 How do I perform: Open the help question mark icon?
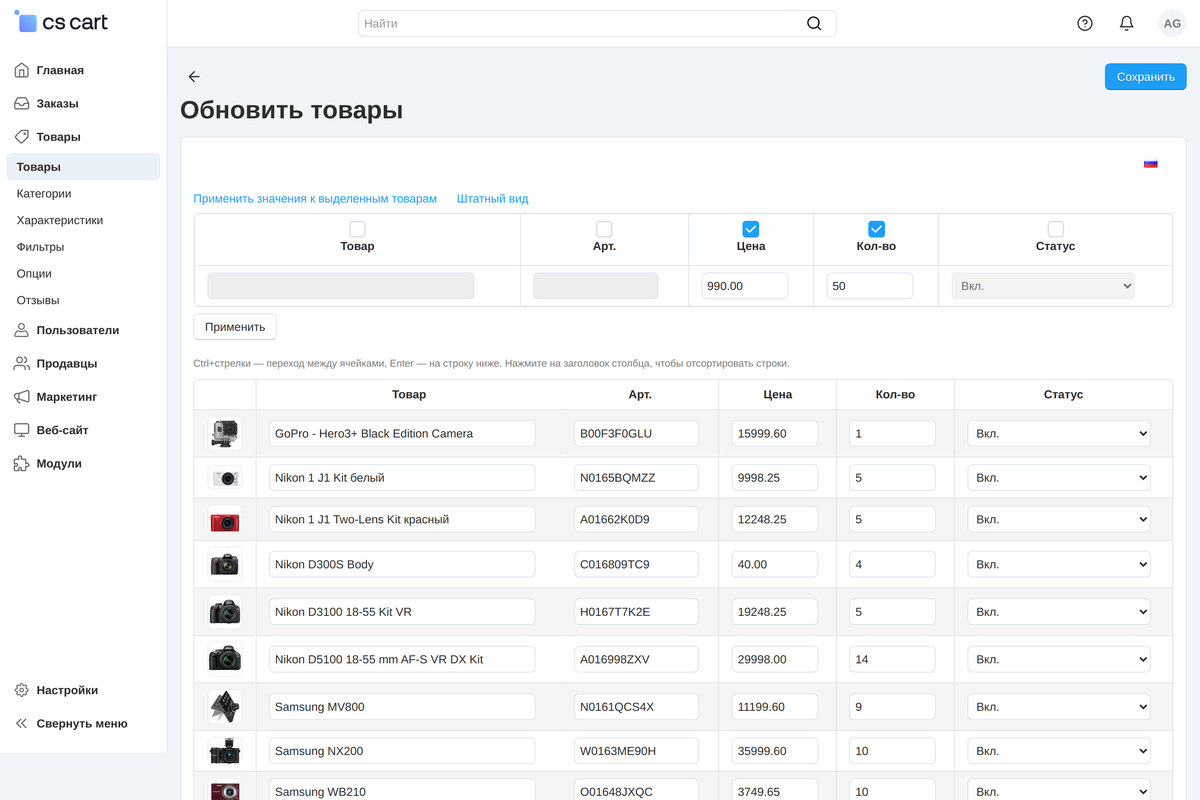click(1085, 23)
